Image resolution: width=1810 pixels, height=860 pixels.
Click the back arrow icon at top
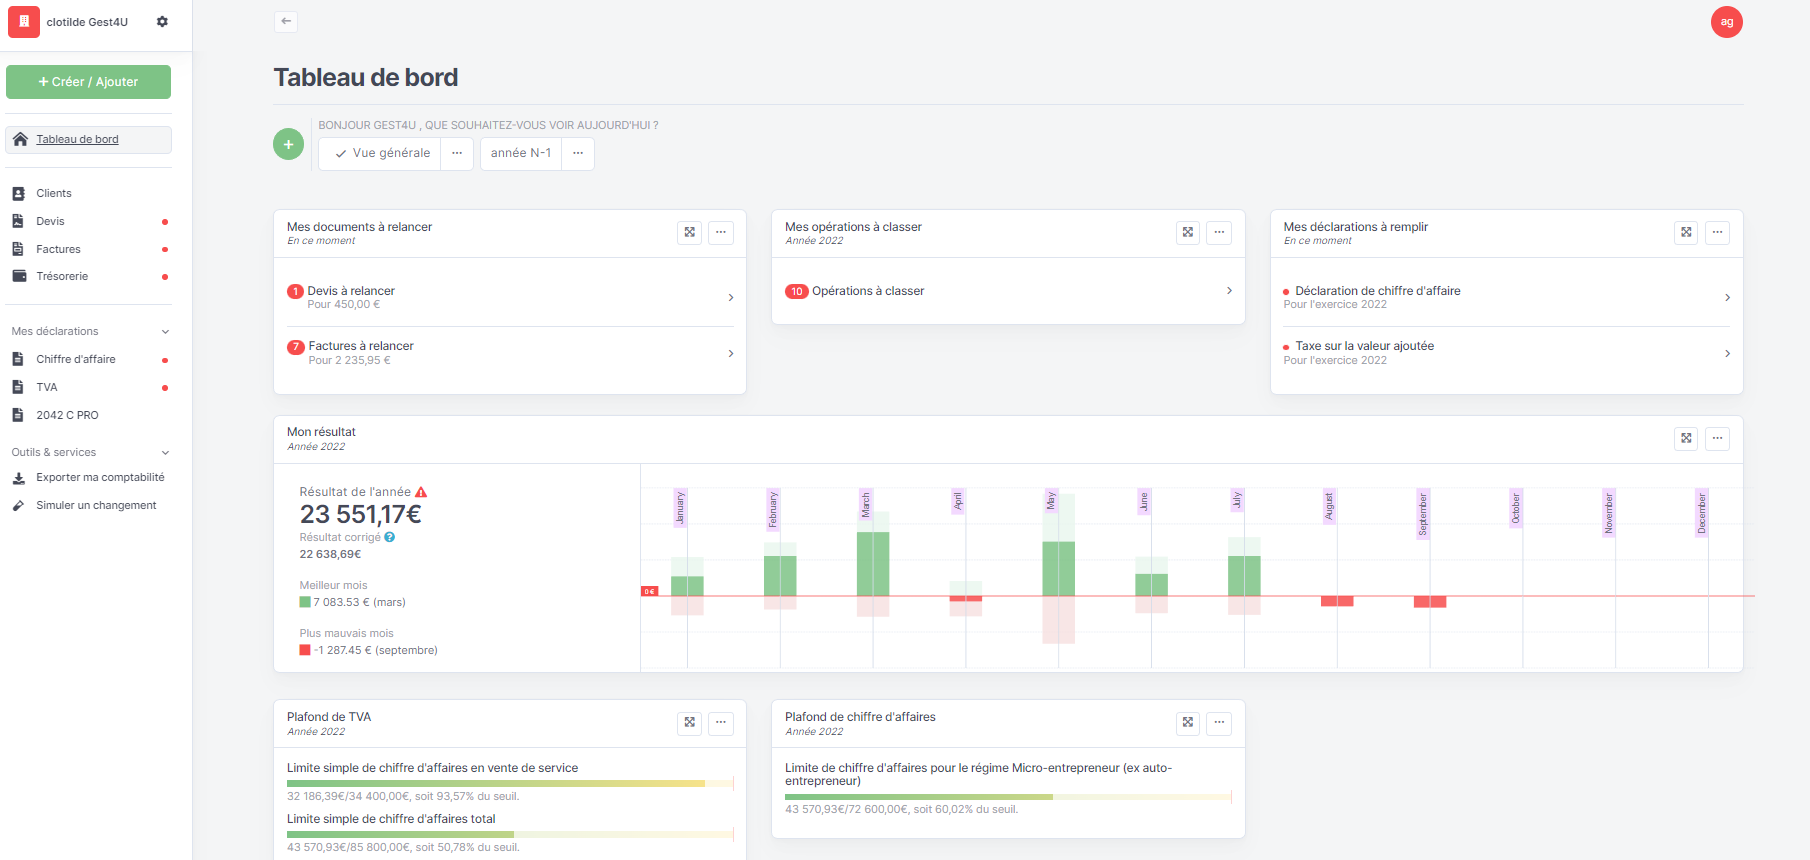point(286,21)
